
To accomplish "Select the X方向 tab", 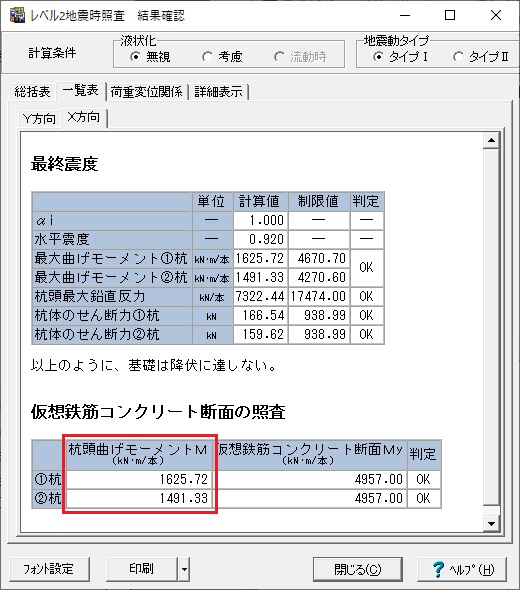I will point(84,117).
